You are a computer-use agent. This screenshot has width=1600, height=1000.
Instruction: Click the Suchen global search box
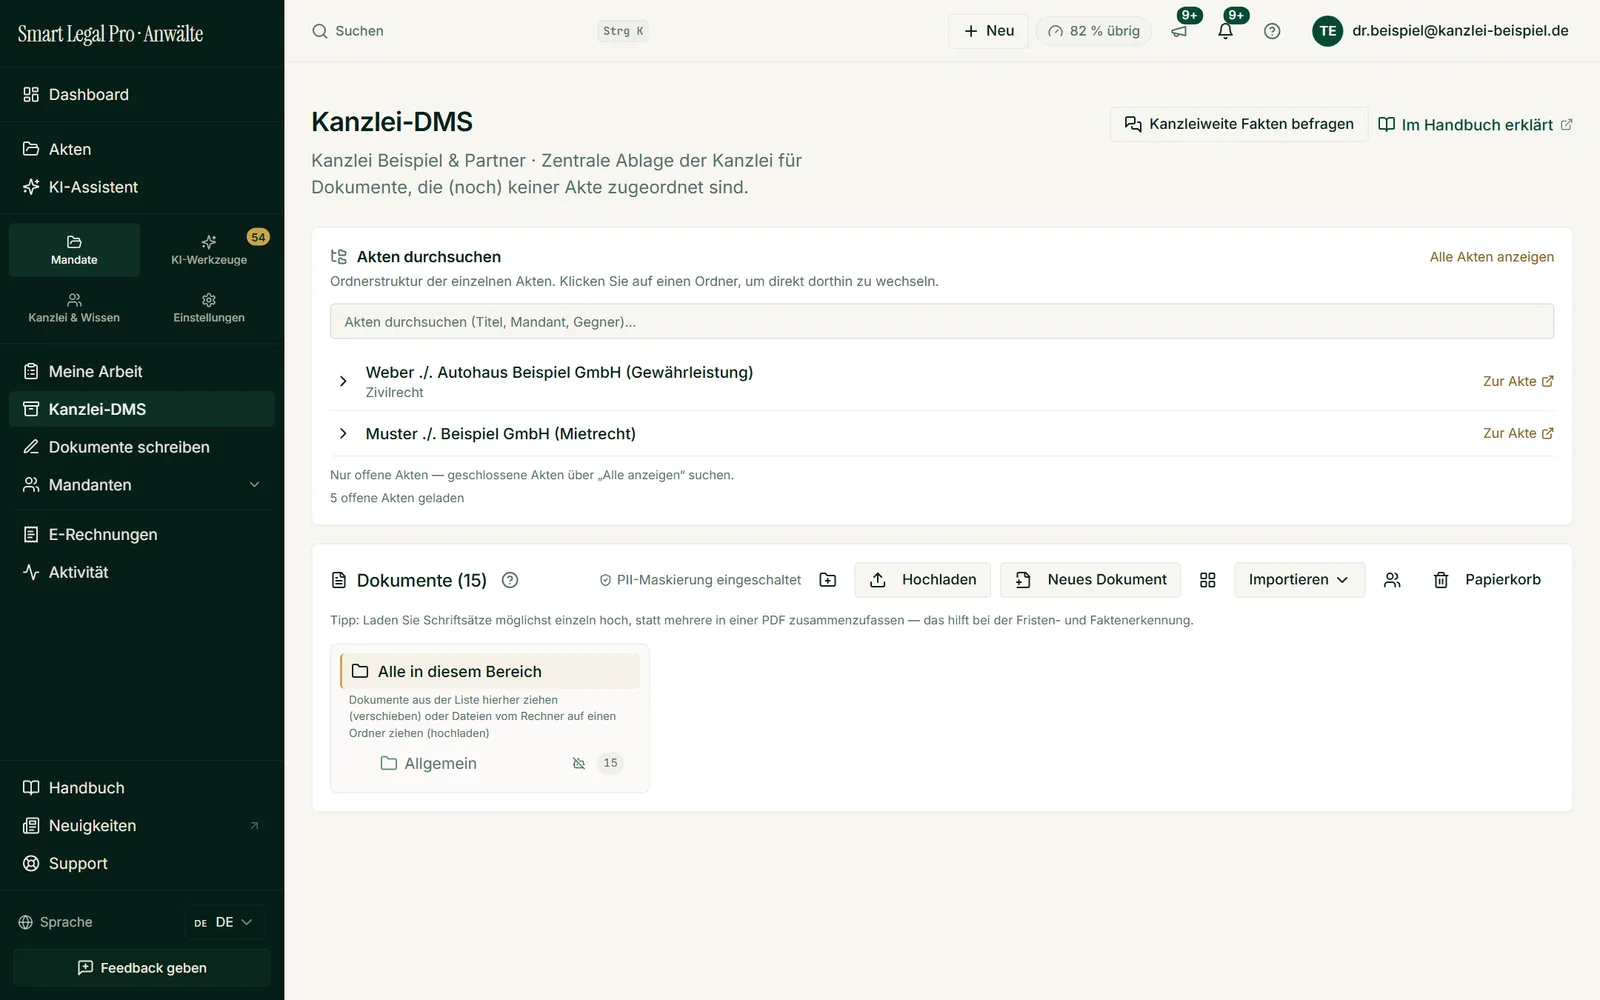481,31
